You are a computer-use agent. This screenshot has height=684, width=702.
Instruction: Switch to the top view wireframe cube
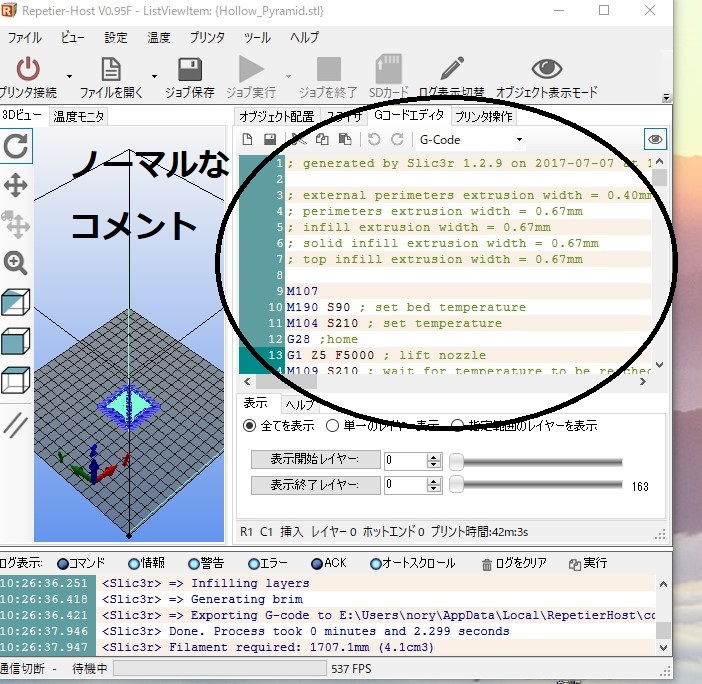16,380
